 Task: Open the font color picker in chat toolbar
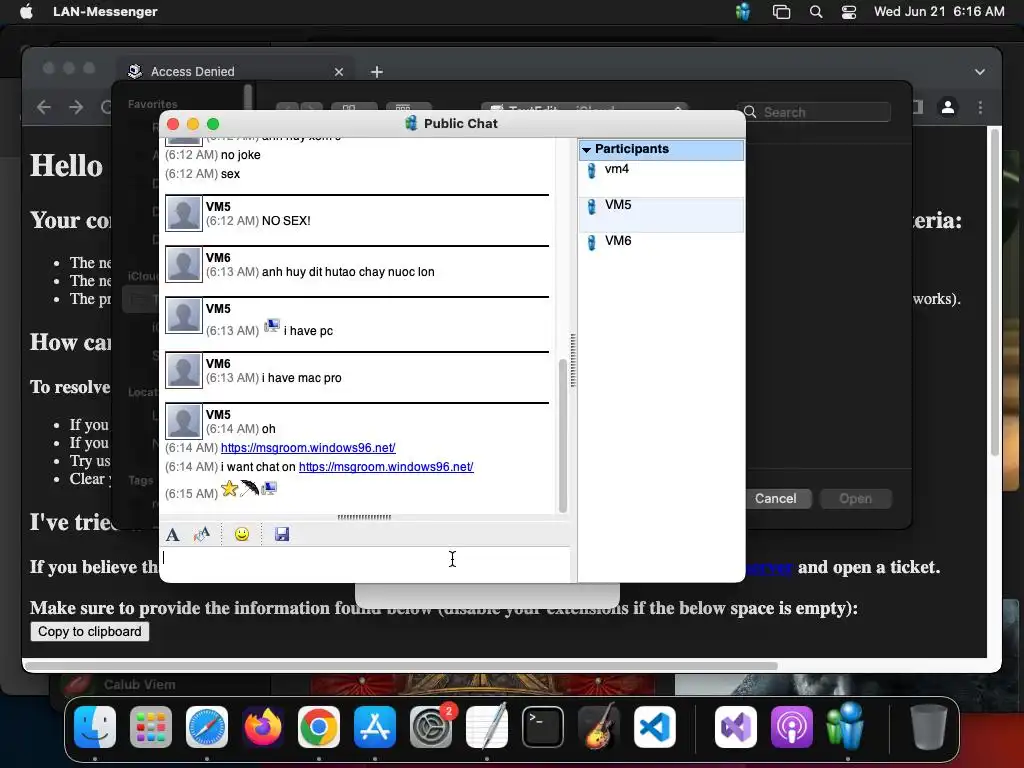(202, 535)
